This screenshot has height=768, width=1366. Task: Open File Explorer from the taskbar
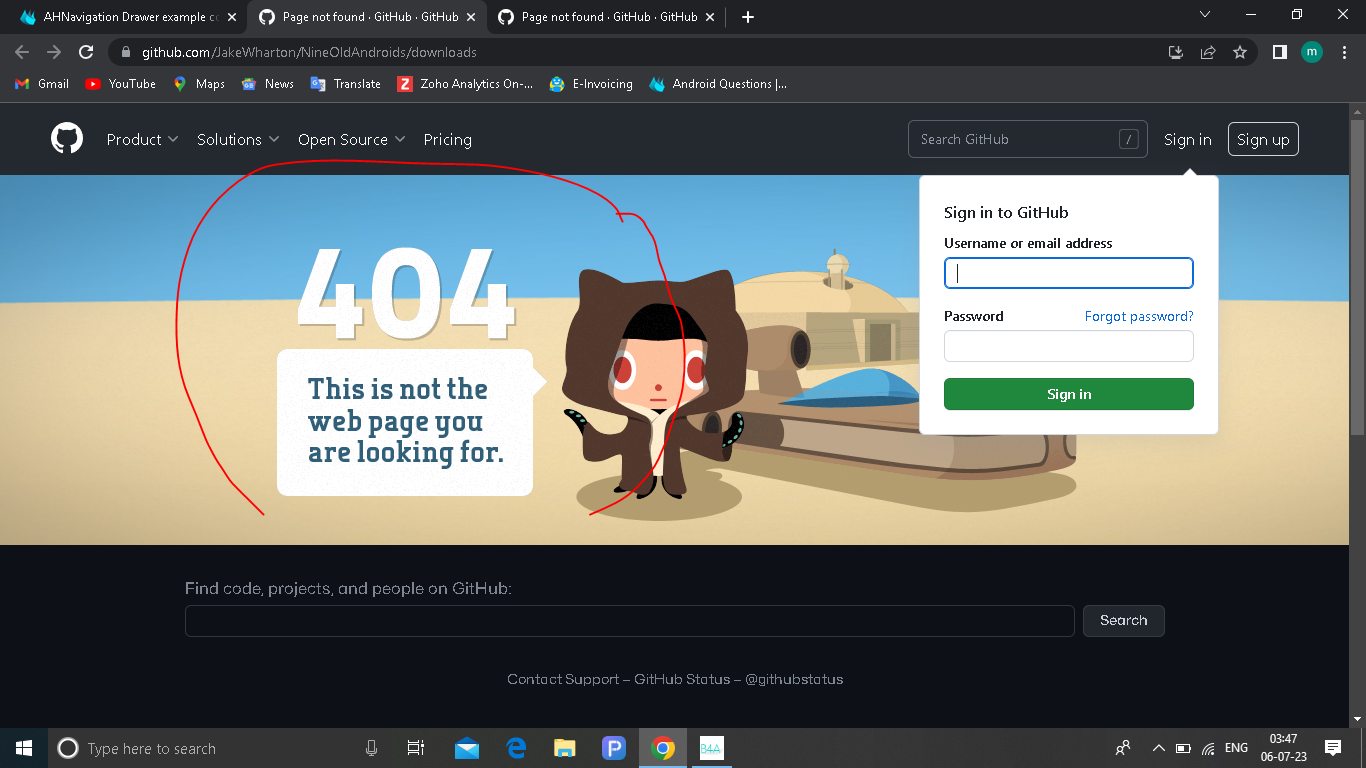[565, 748]
